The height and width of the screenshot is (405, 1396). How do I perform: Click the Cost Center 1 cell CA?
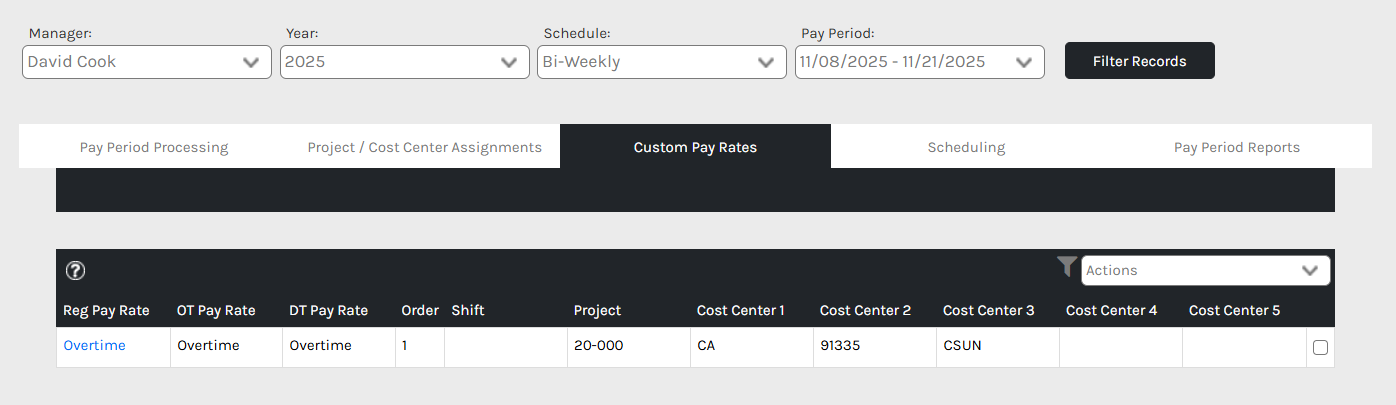752,347
